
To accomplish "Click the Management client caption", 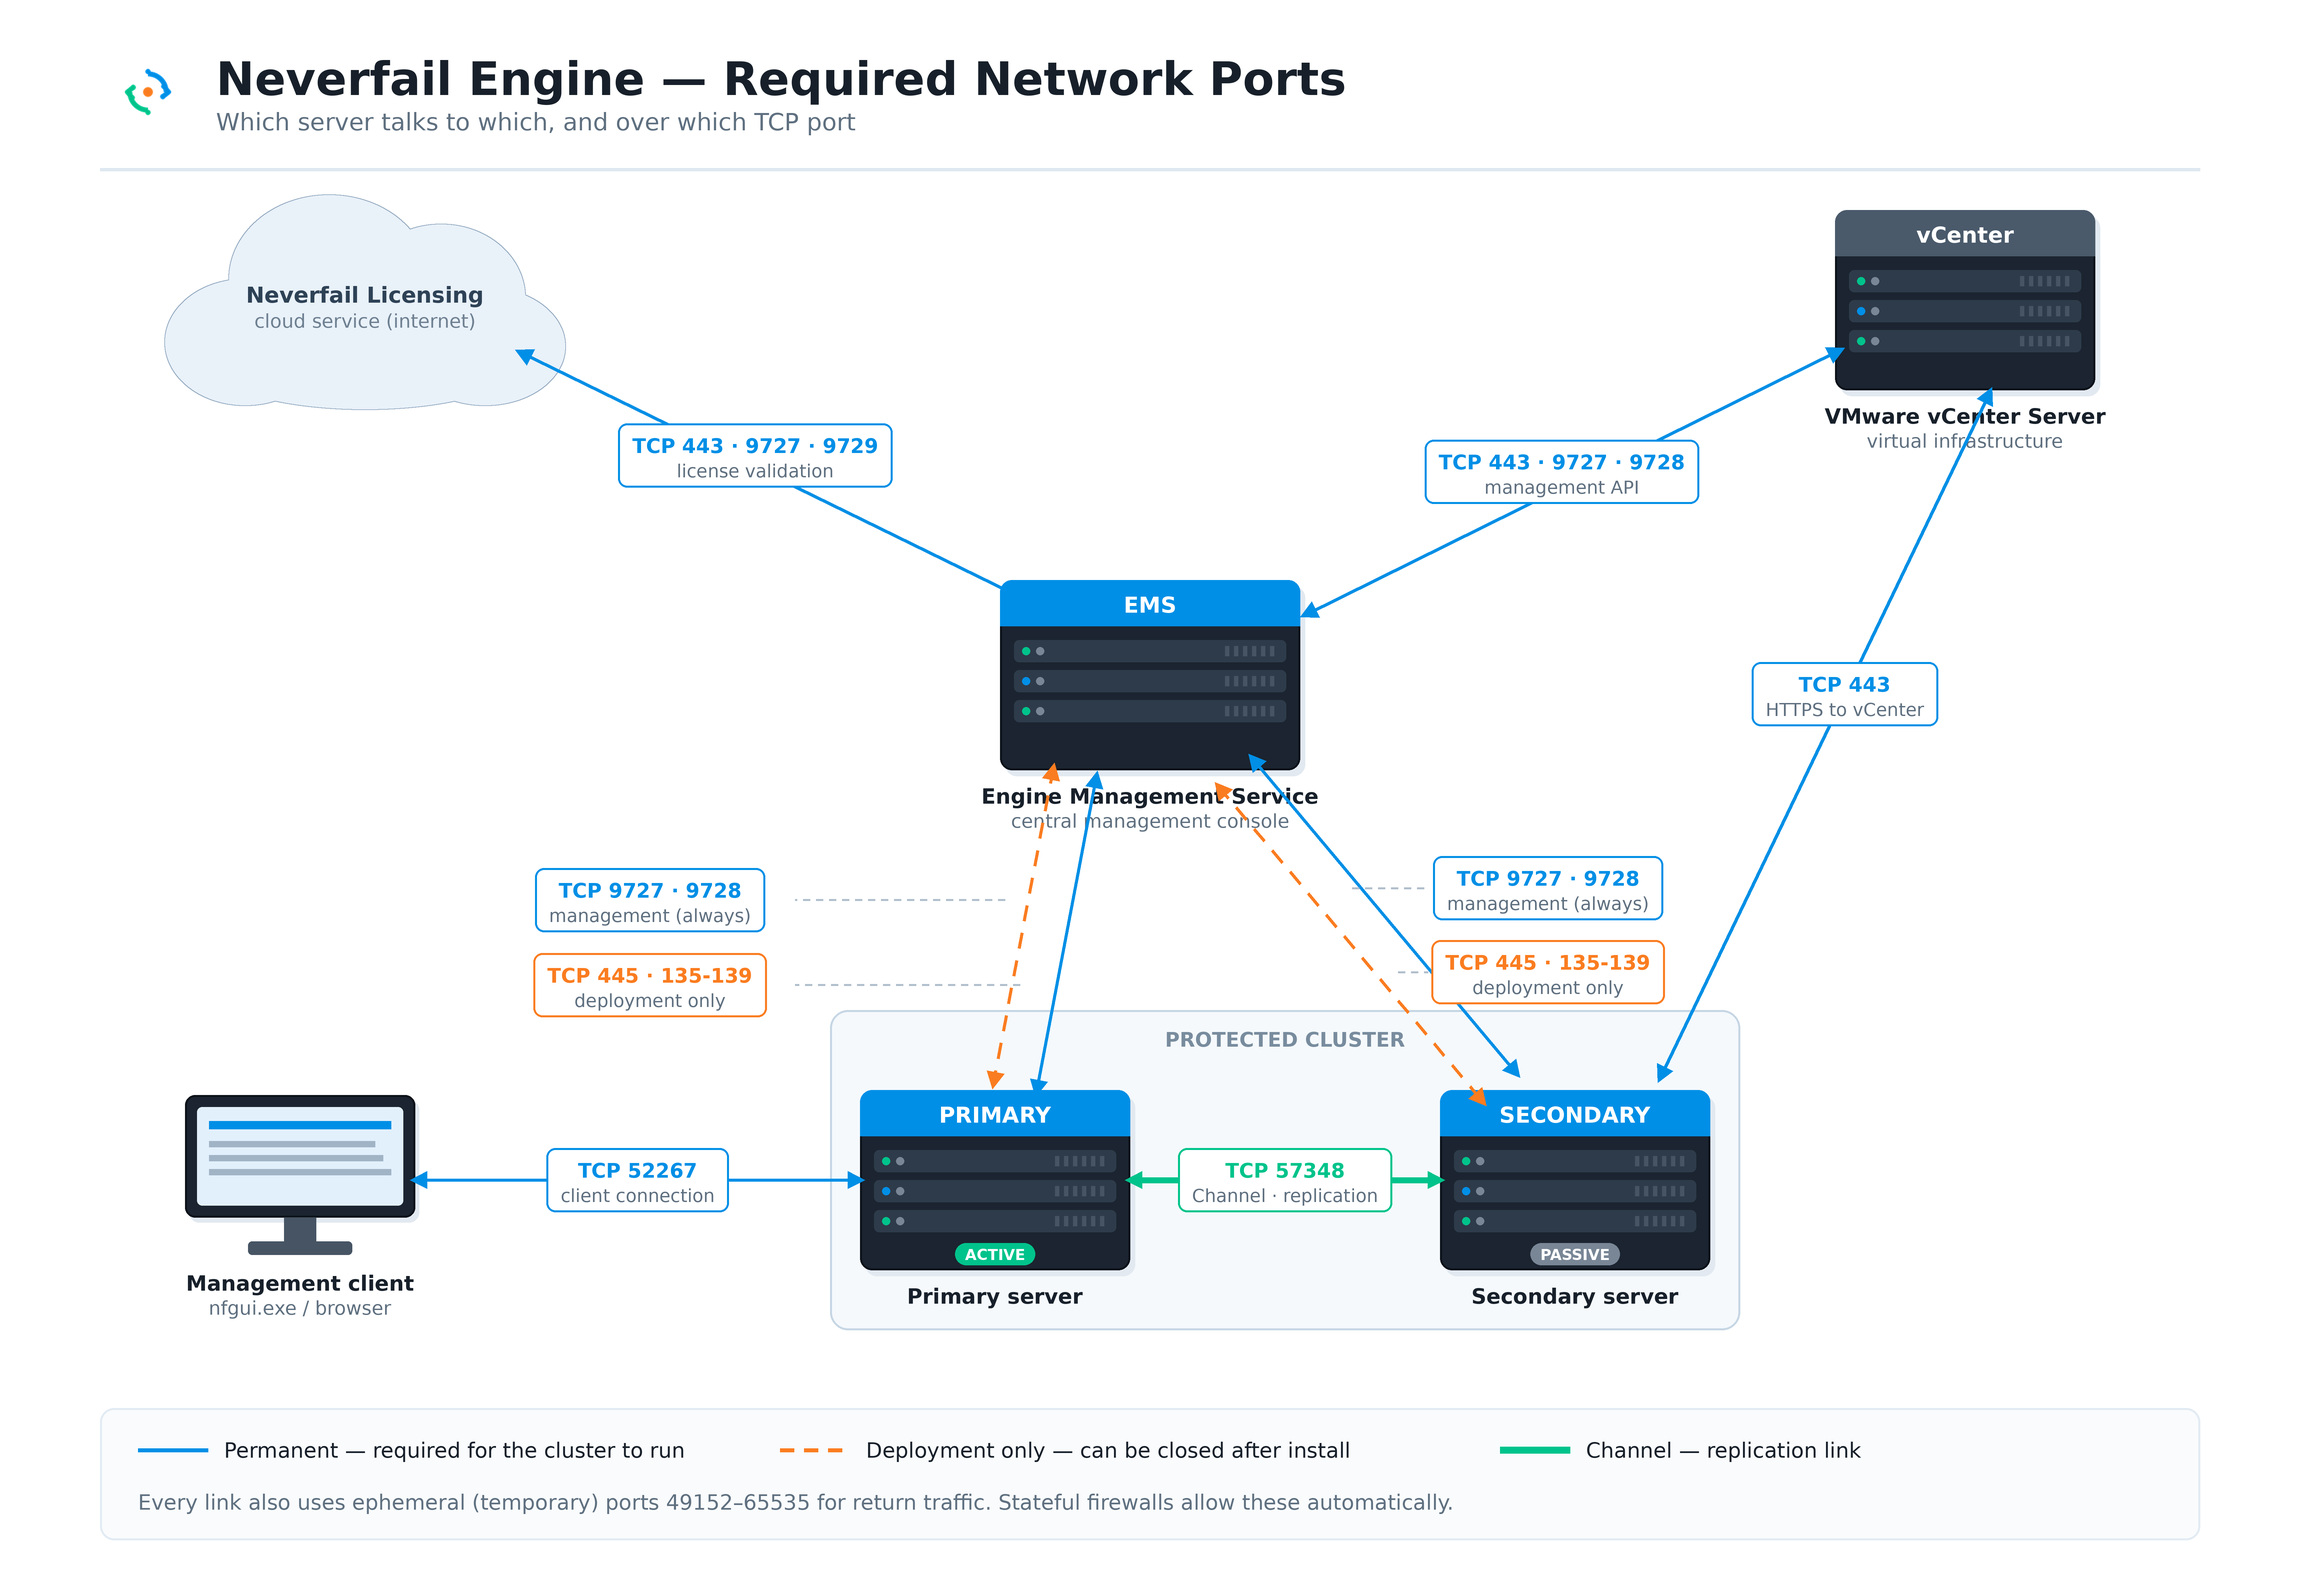I will pos(300,1283).
